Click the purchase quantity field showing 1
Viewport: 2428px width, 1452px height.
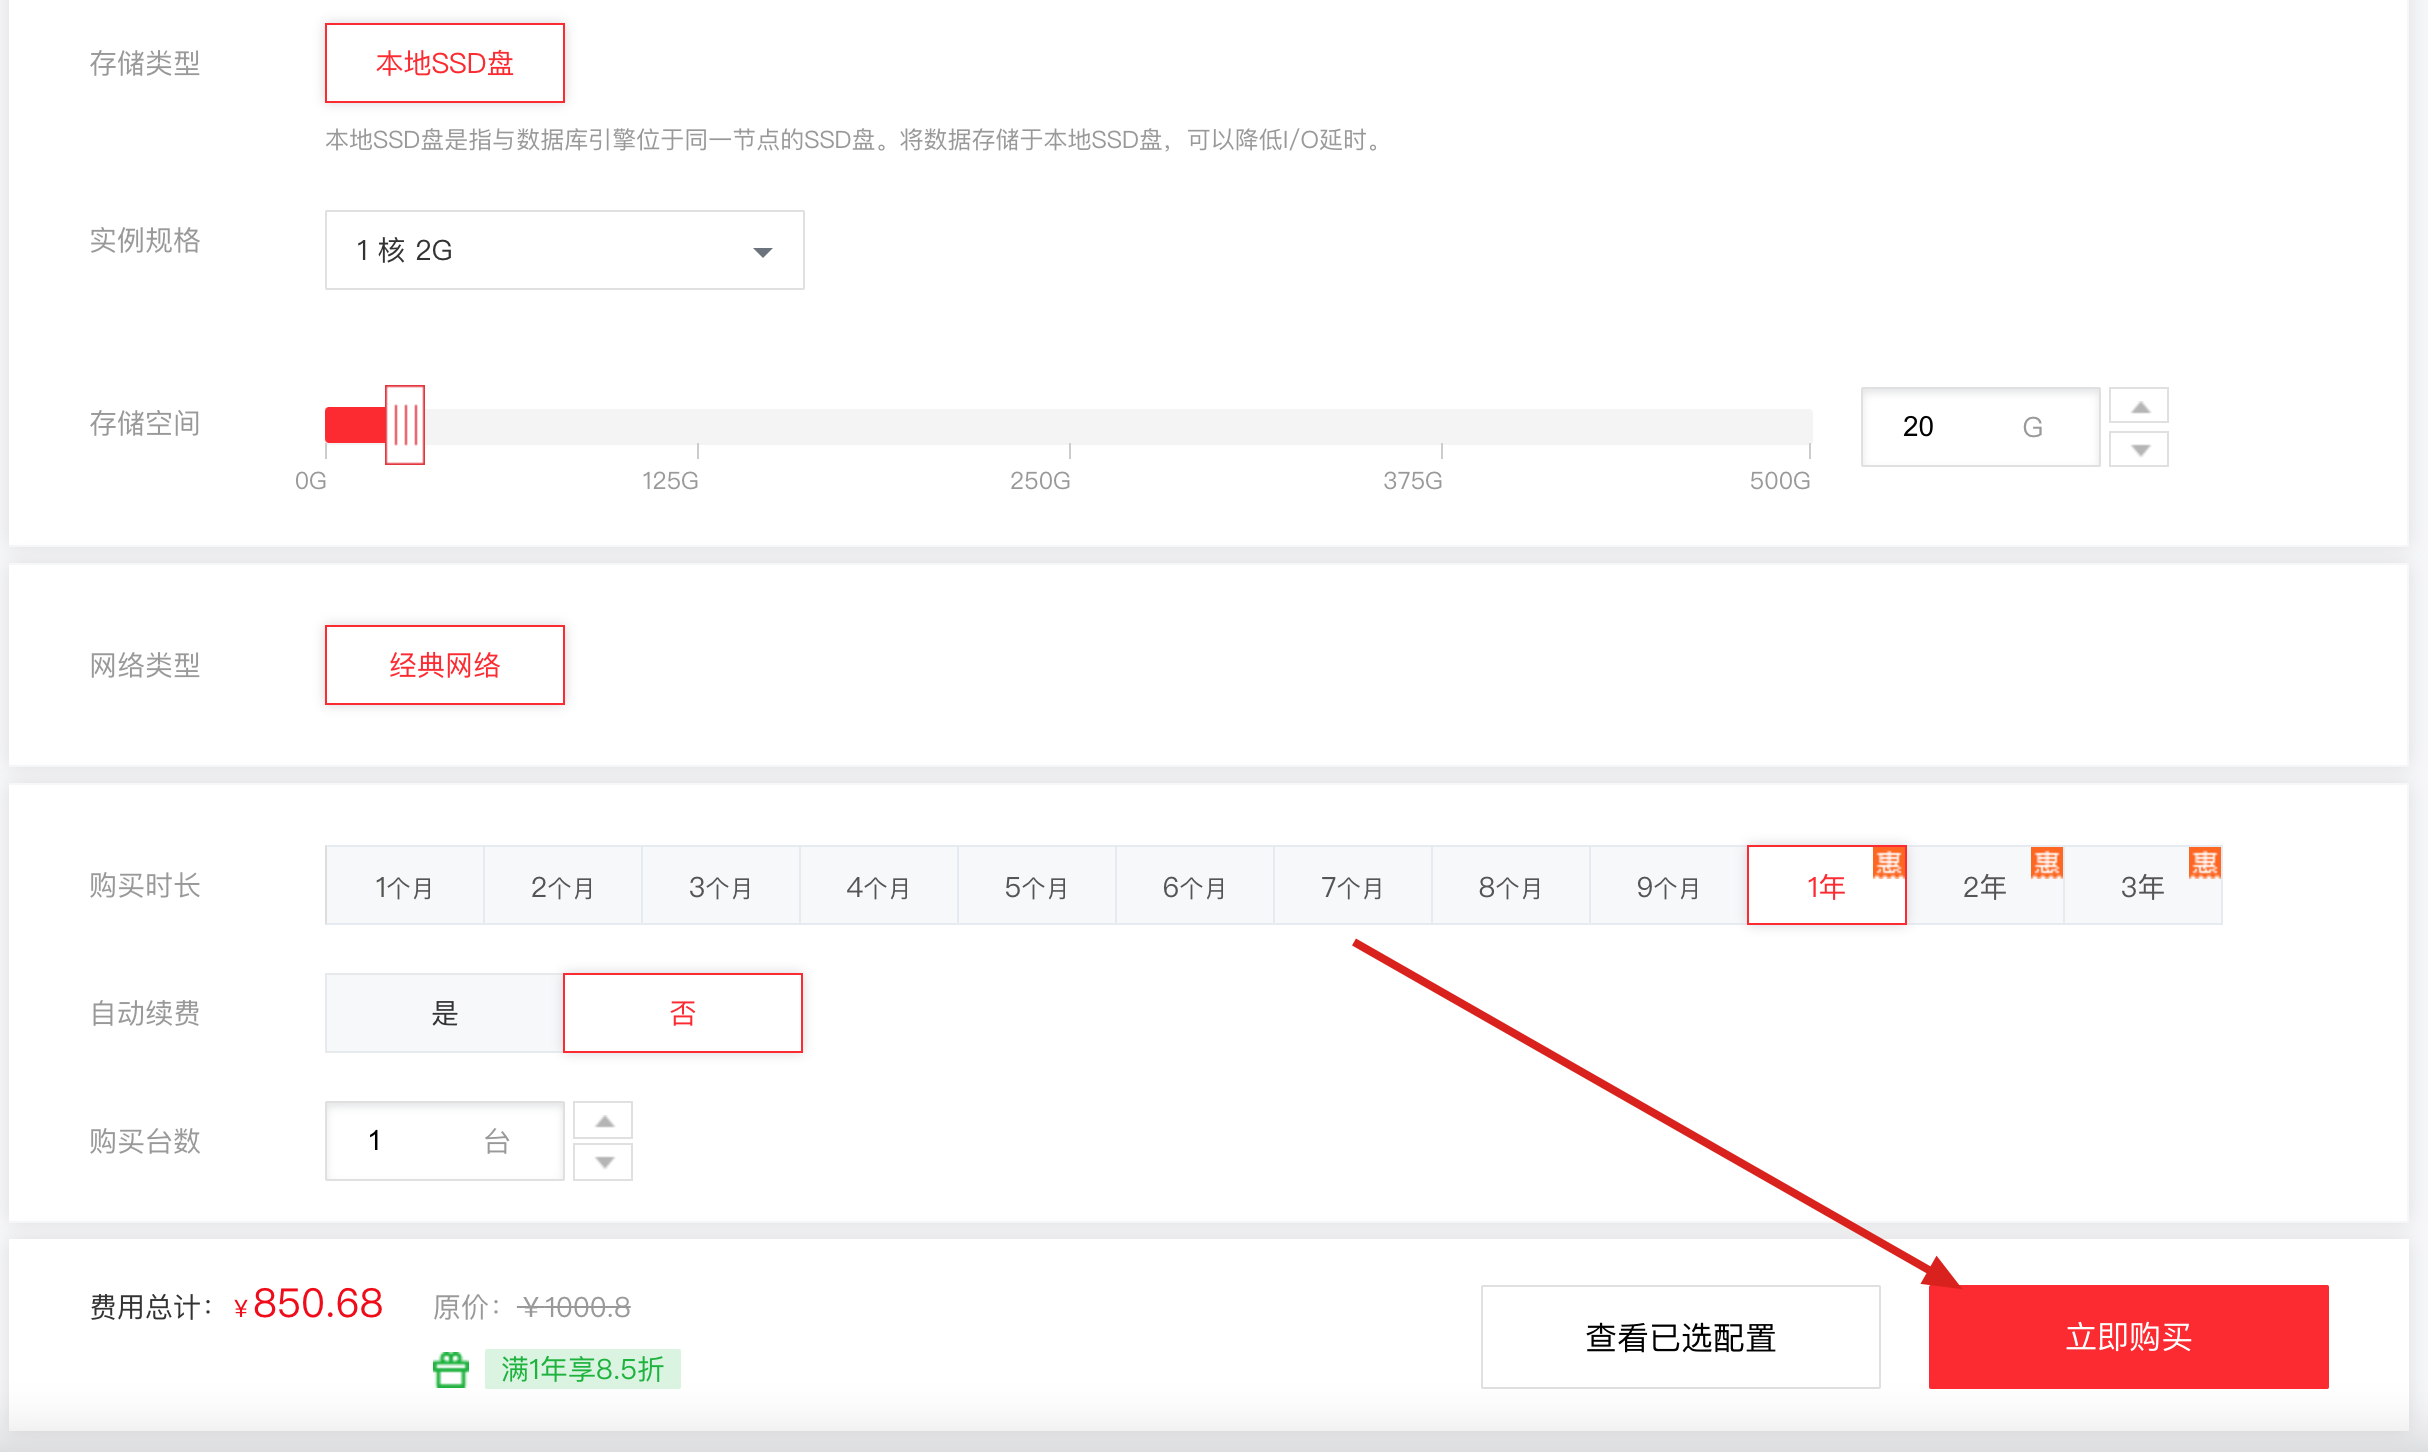pyautogui.click(x=444, y=1141)
